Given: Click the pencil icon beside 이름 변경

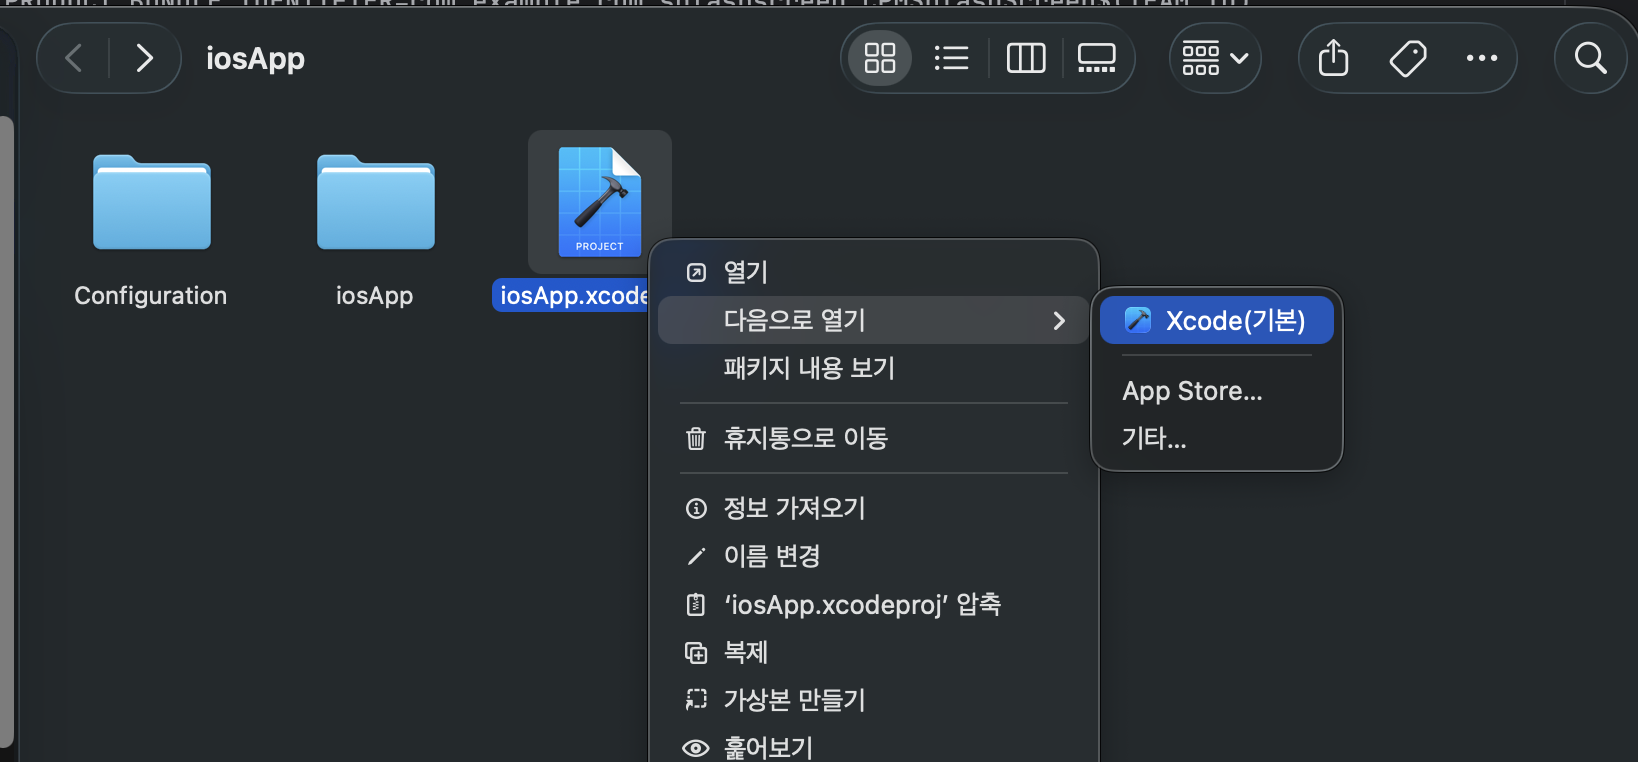Looking at the screenshot, I should point(696,556).
